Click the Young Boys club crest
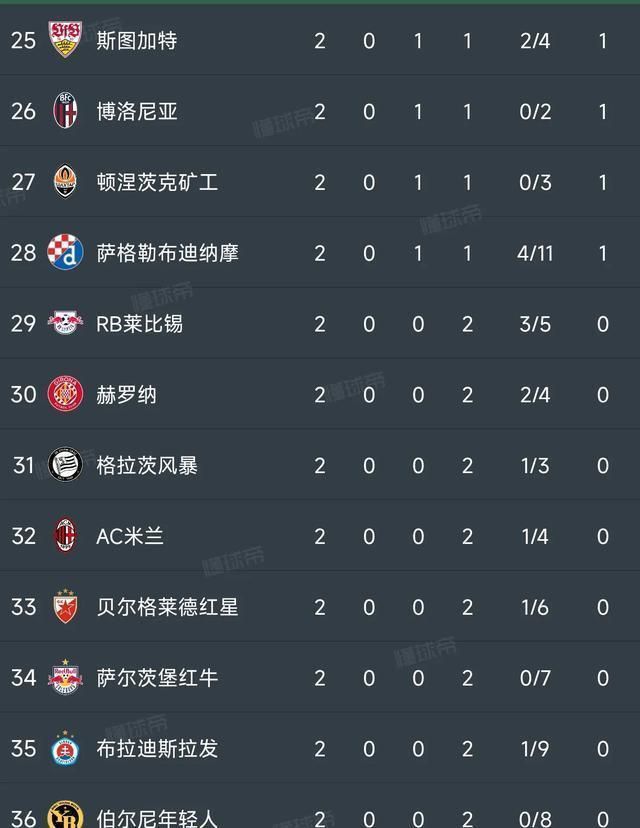The height and width of the screenshot is (828, 640). tap(65, 815)
